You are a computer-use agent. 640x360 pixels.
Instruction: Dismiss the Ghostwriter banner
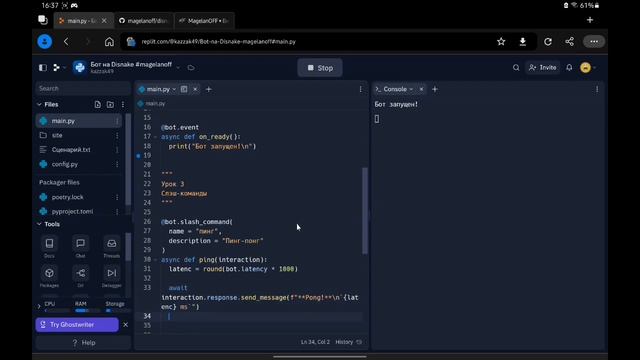125,324
